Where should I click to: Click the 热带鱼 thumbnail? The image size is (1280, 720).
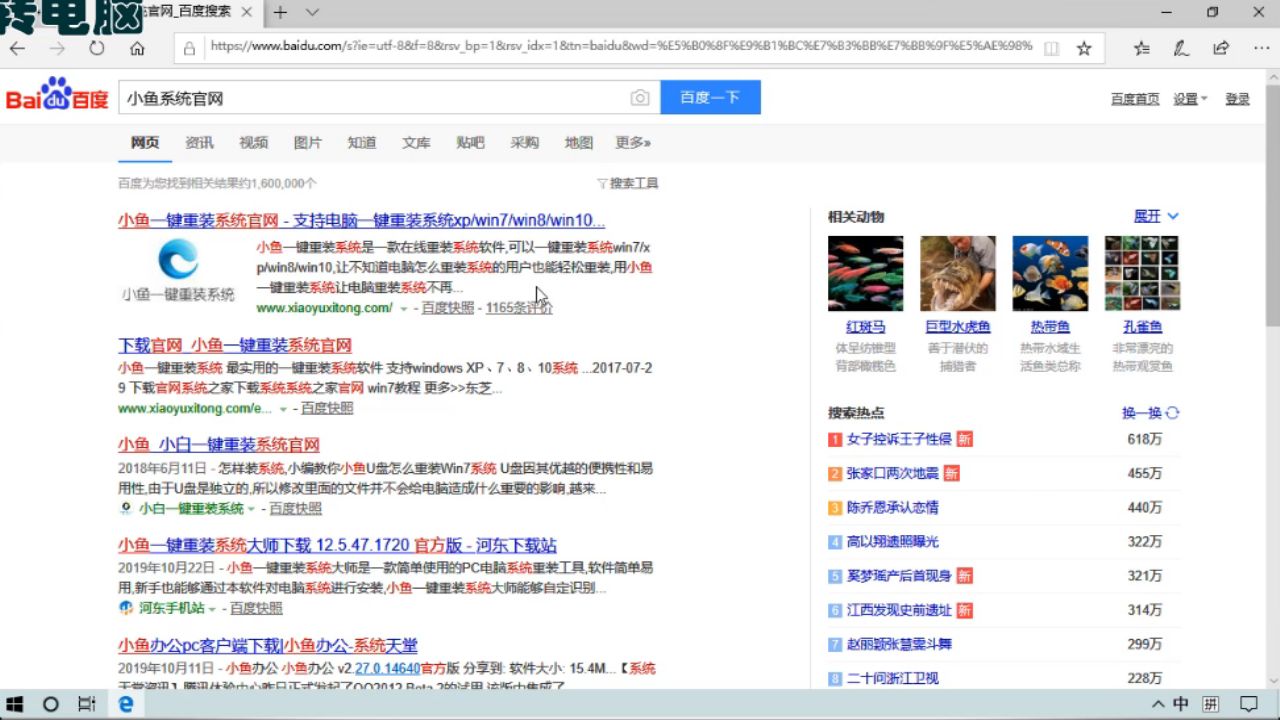tap(1050, 273)
